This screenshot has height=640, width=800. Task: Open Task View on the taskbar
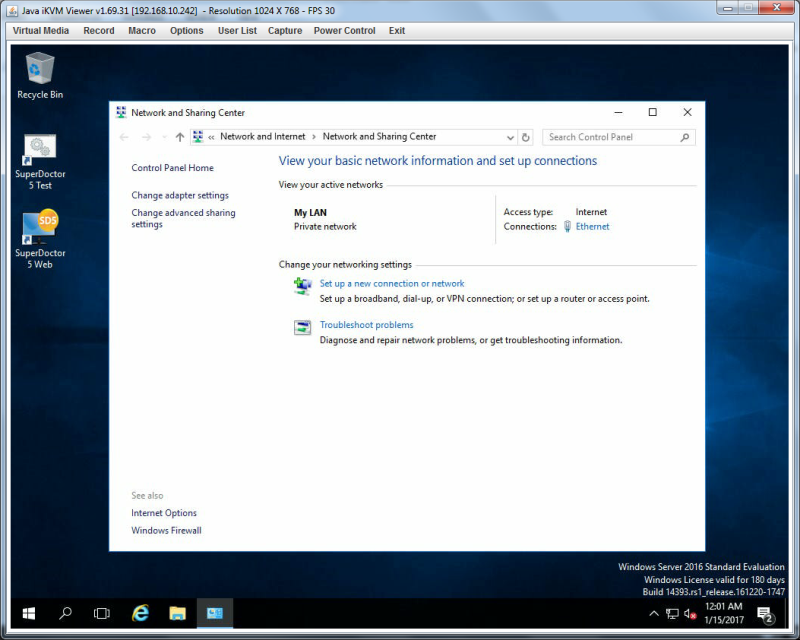(x=102, y=613)
